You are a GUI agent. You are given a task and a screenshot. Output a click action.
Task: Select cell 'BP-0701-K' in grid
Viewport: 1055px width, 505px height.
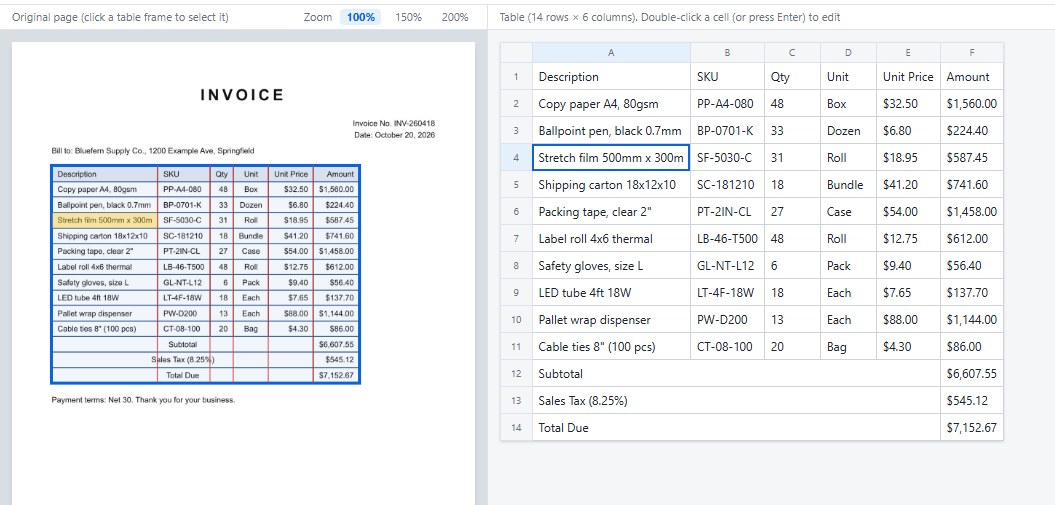(x=727, y=130)
